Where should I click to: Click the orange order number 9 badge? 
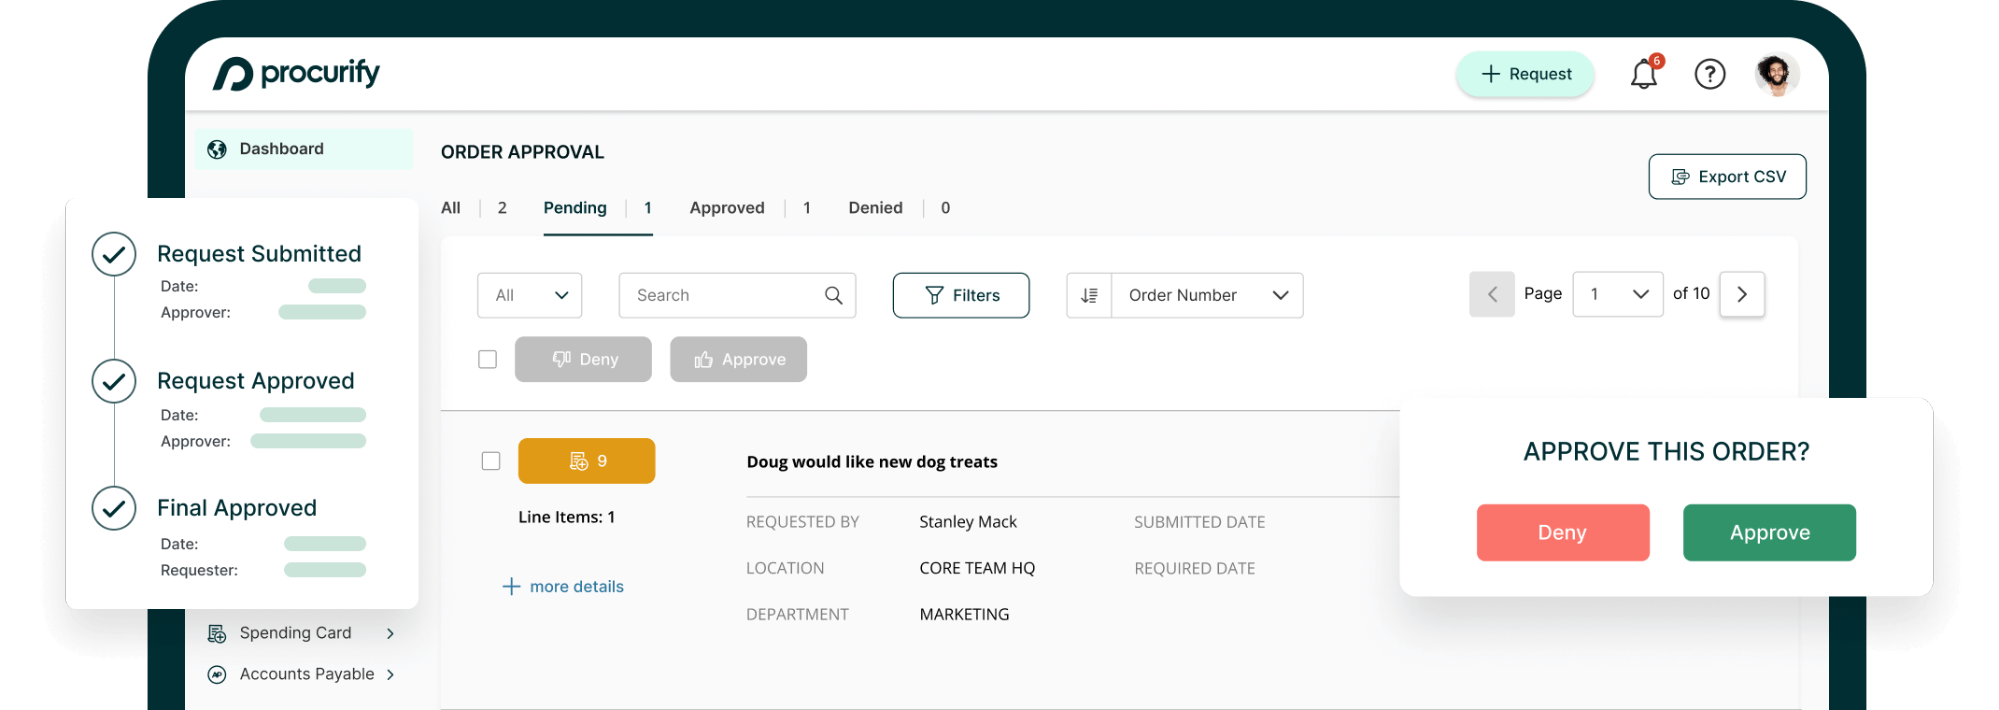(586, 461)
